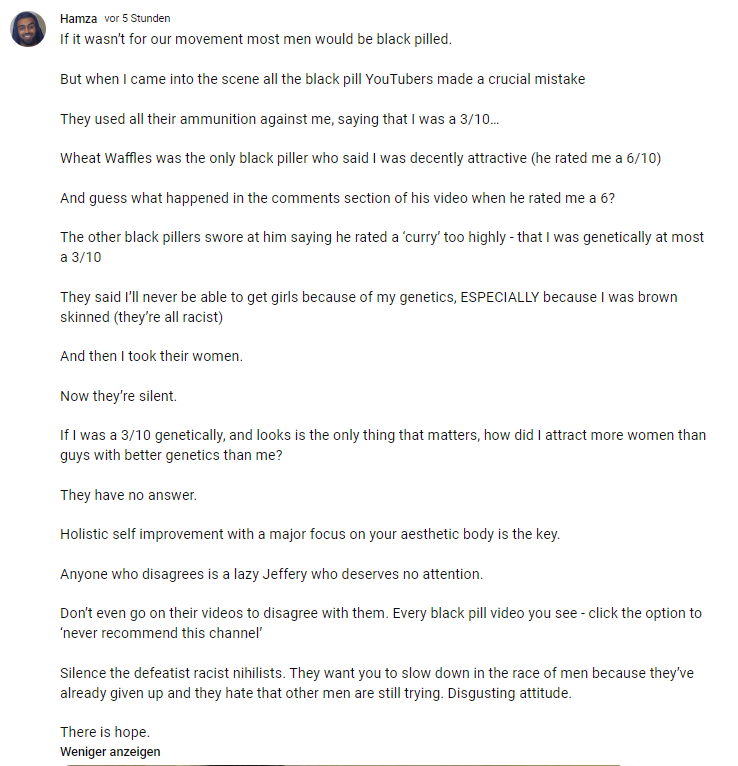Click the line mentioning 'black pill YouTubers'
Screen dimensions: 738x766
(x=322, y=79)
